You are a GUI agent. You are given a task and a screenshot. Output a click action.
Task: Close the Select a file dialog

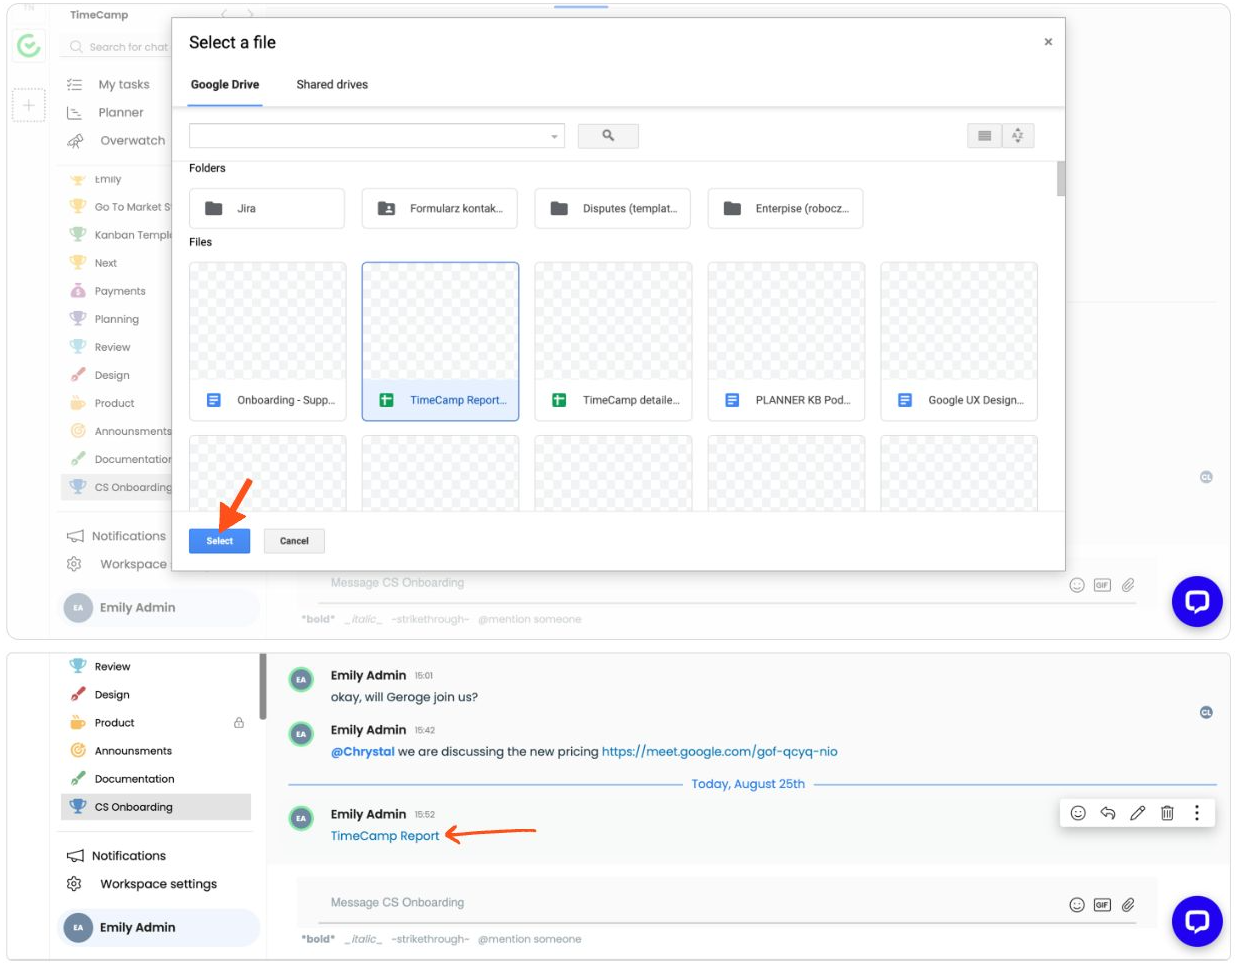pos(1048,42)
